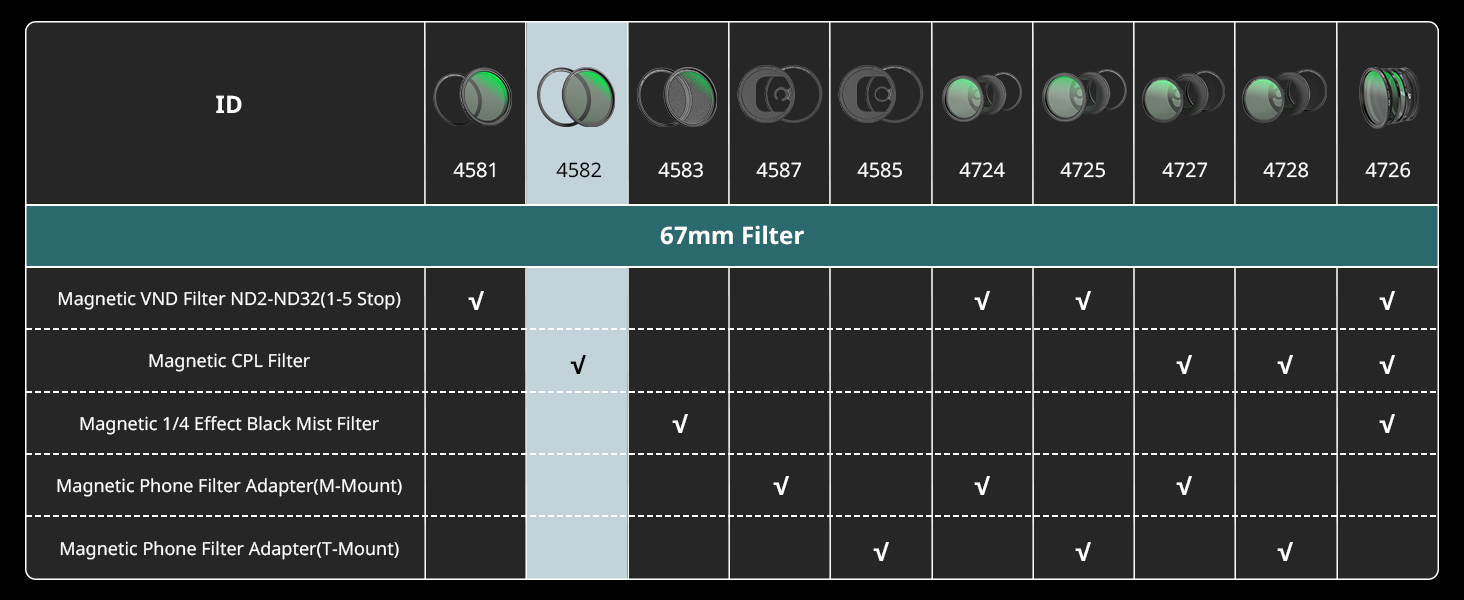Select Magnetic 1/4 Effect Black Mist Filter label

tap(229, 424)
